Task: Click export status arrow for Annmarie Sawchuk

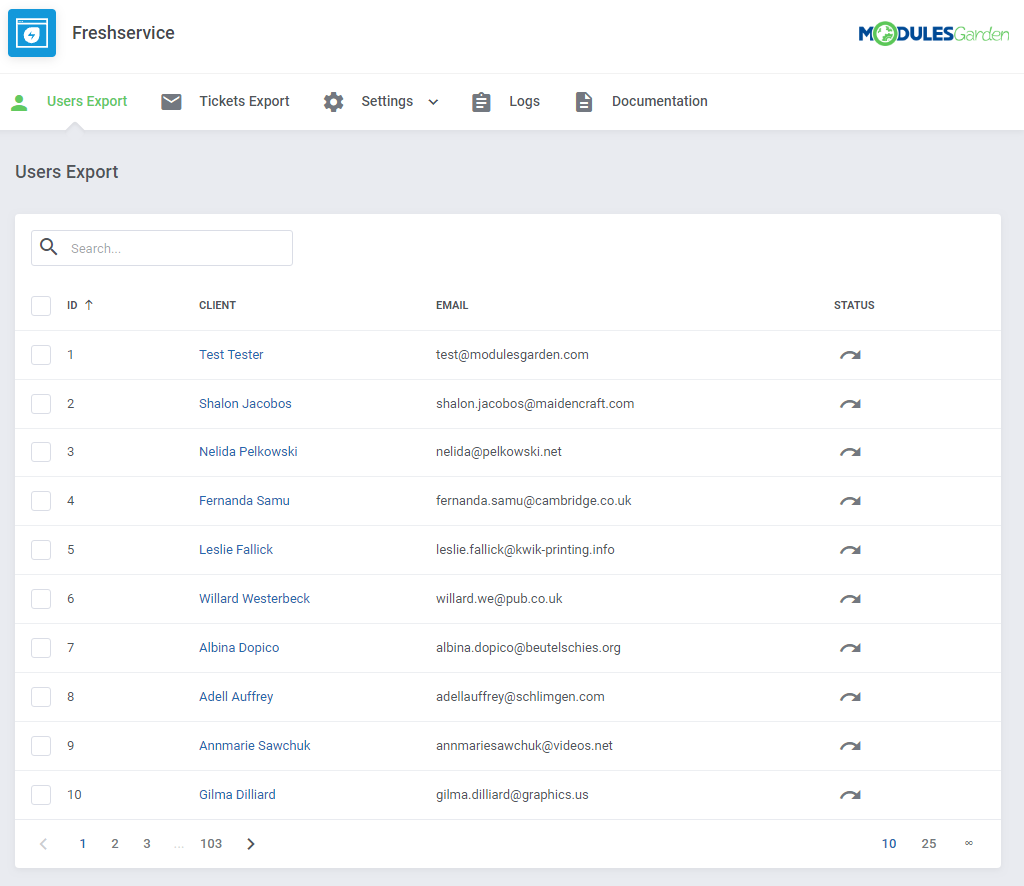Action: (x=850, y=746)
